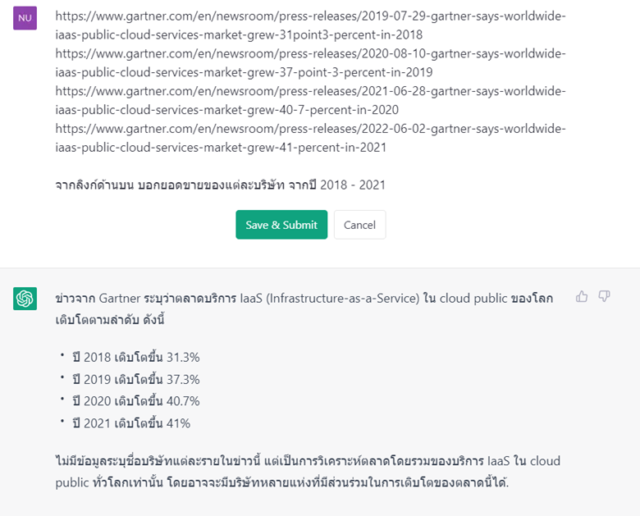Give the response a thumbs up
640x516 pixels.
pos(582,296)
